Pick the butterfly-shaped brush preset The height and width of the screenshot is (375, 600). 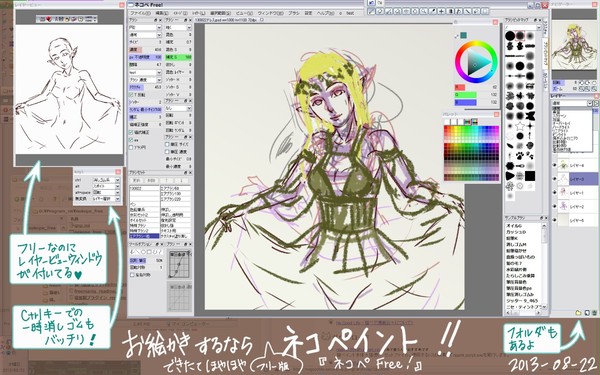tap(530, 115)
